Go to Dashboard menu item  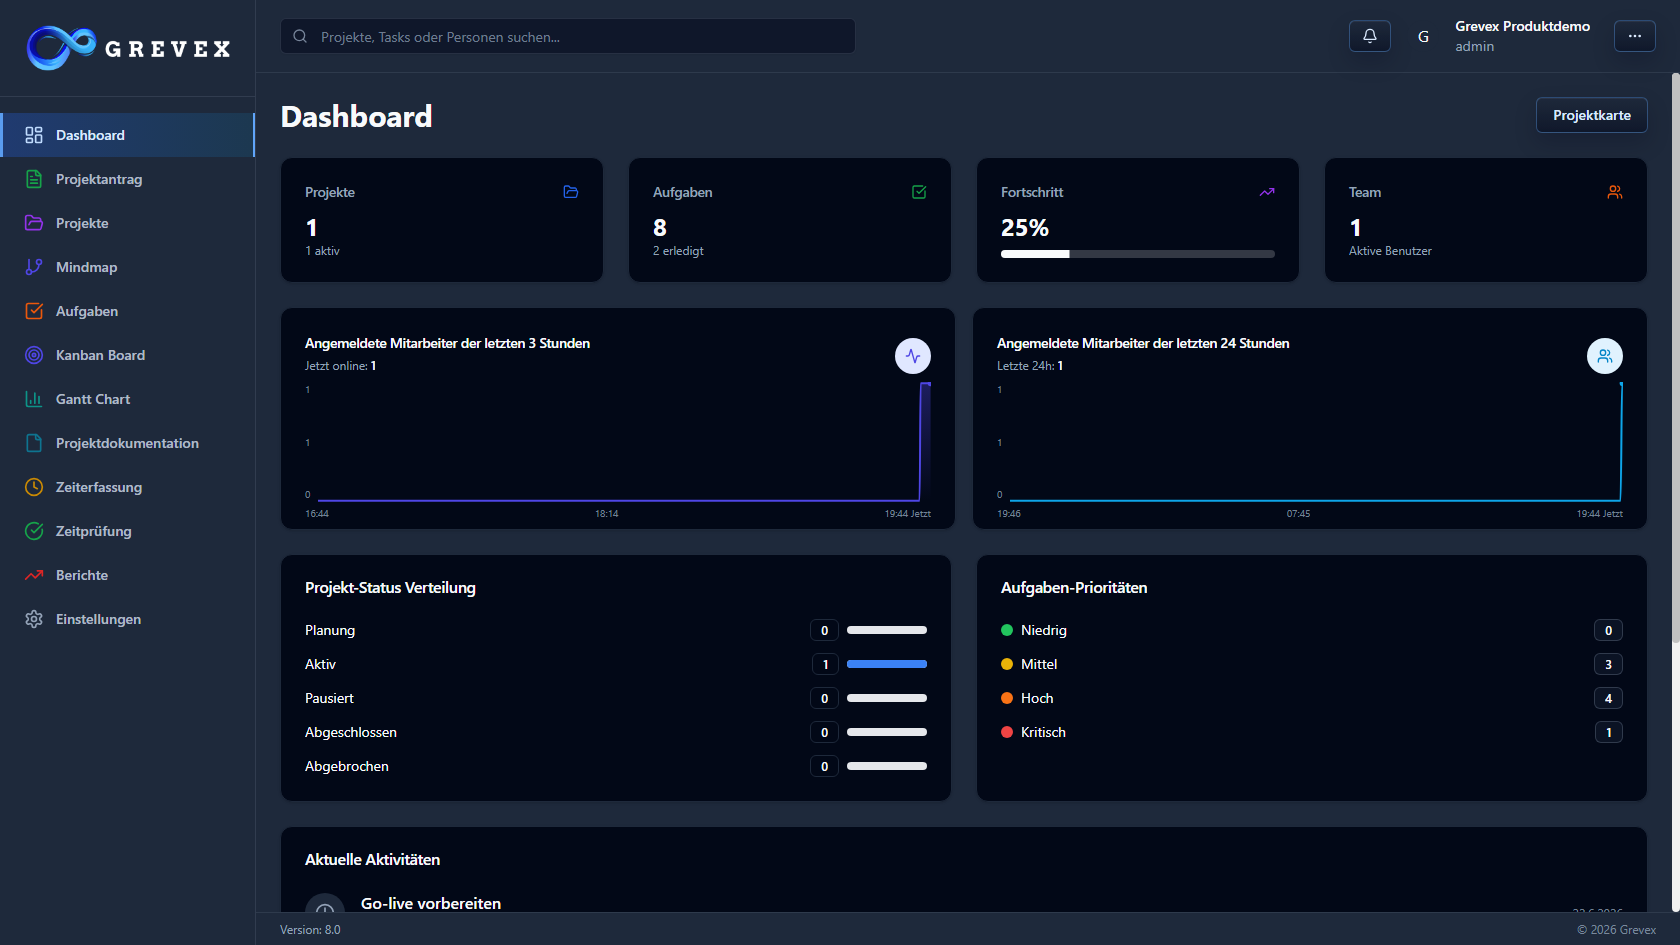coord(127,135)
